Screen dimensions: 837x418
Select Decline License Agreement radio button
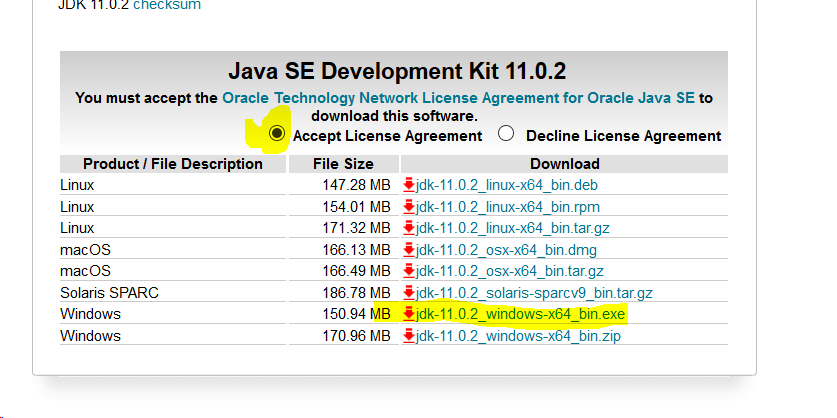[x=506, y=133]
